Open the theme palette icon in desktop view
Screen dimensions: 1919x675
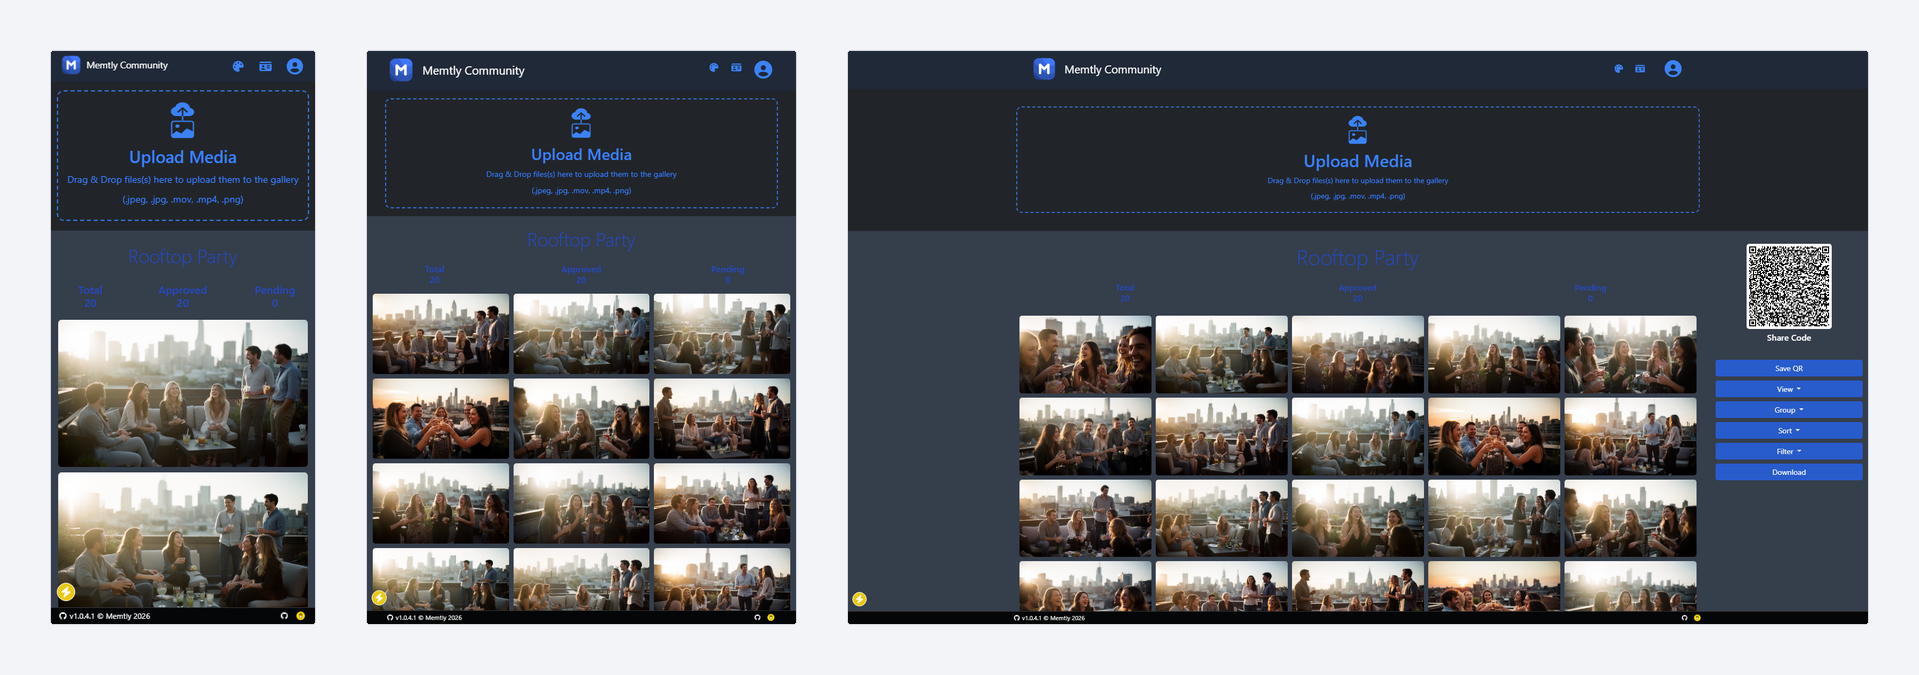[1618, 69]
